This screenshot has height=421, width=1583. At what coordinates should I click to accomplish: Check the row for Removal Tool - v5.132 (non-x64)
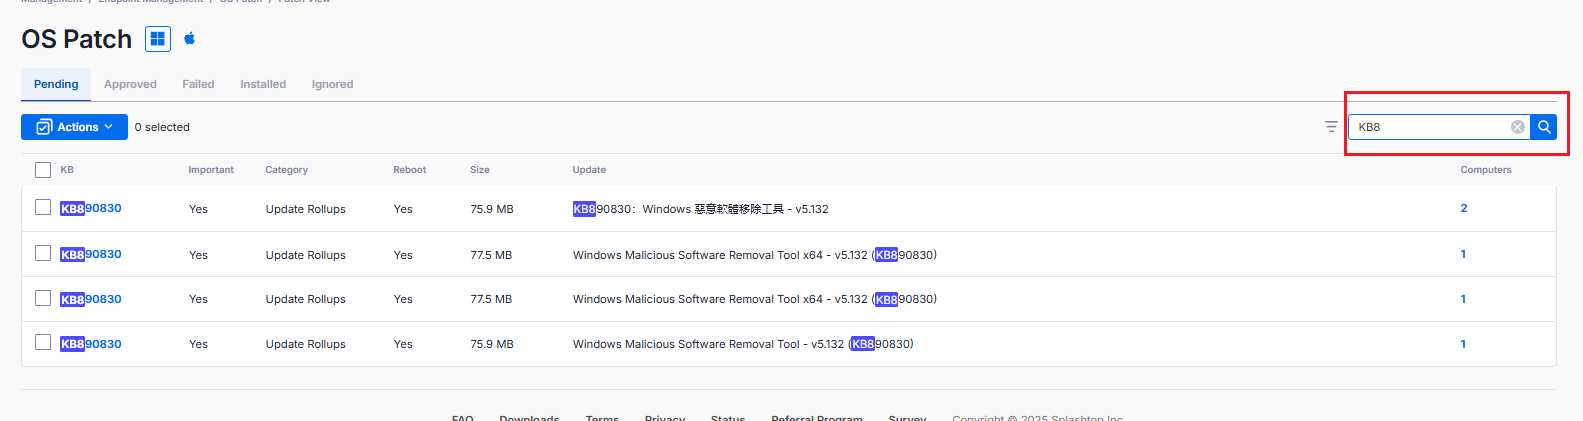point(43,342)
